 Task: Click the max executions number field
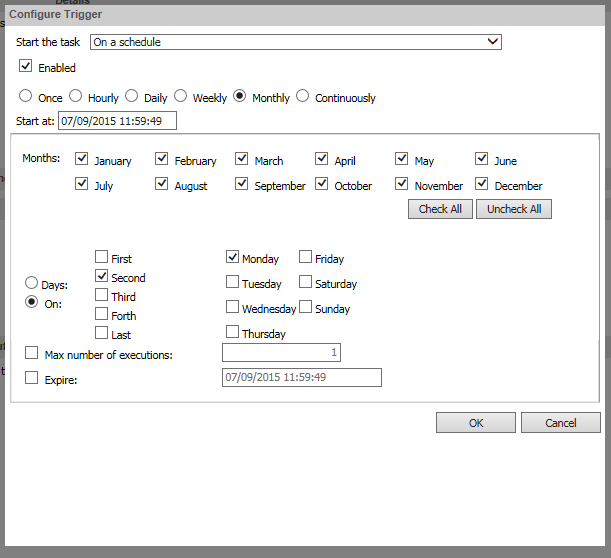[x=281, y=352]
